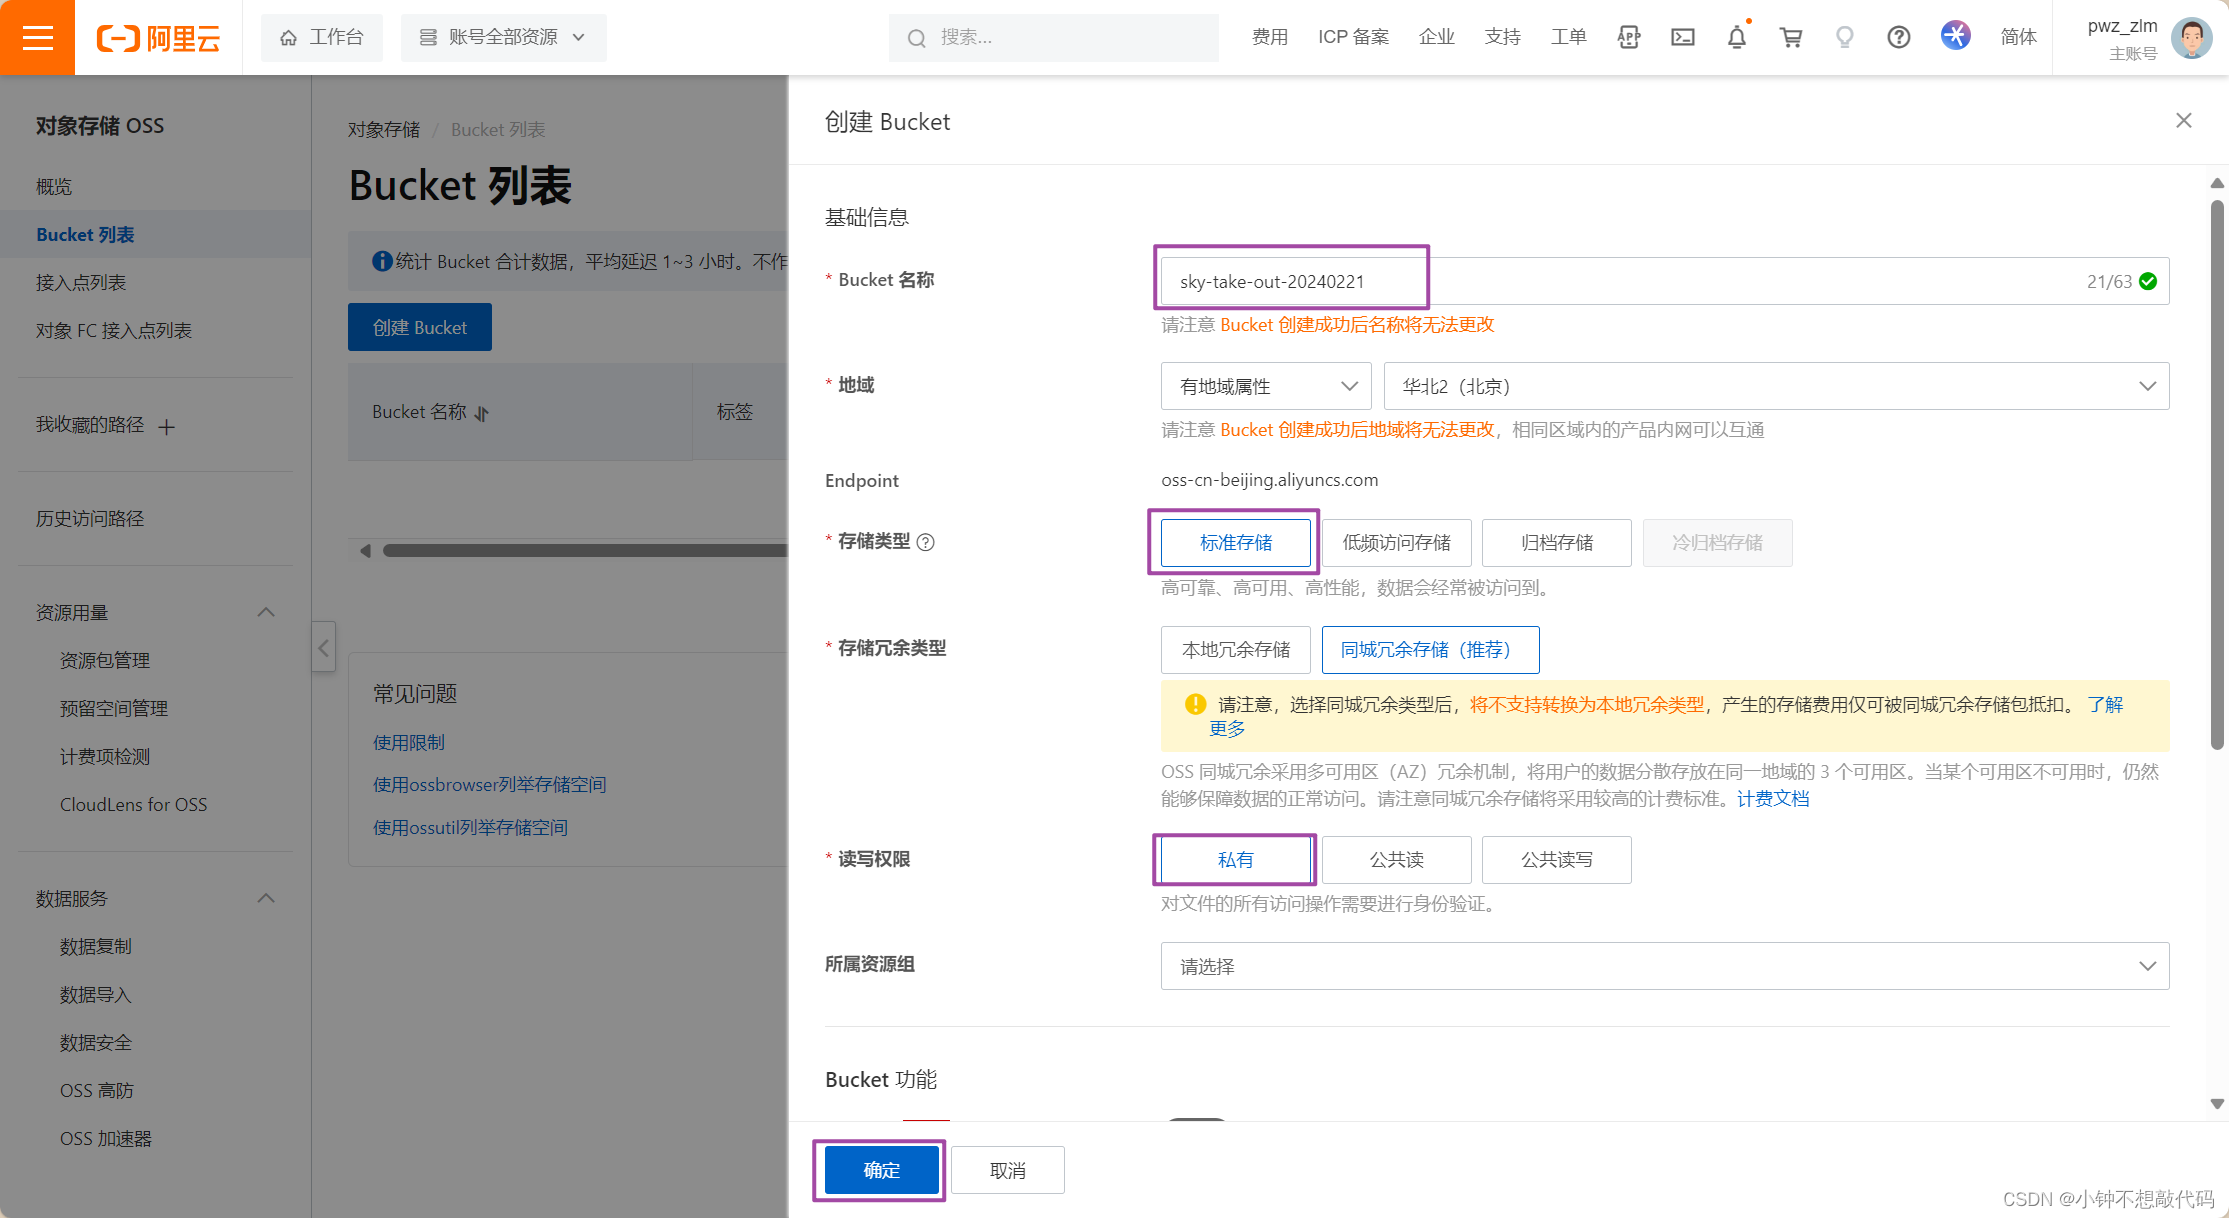Viewport: 2229px width, 1218px height.
Task: Open the 所属资源组 请选择 dropdown
Action: [x=1665, y=966]
